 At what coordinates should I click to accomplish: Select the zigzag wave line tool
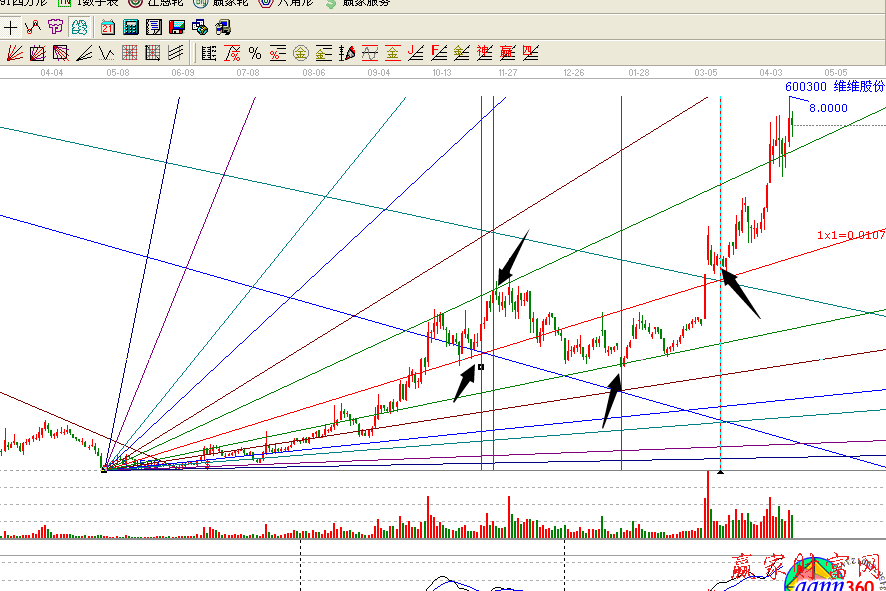pyautogui.click(x=33, y=28)
